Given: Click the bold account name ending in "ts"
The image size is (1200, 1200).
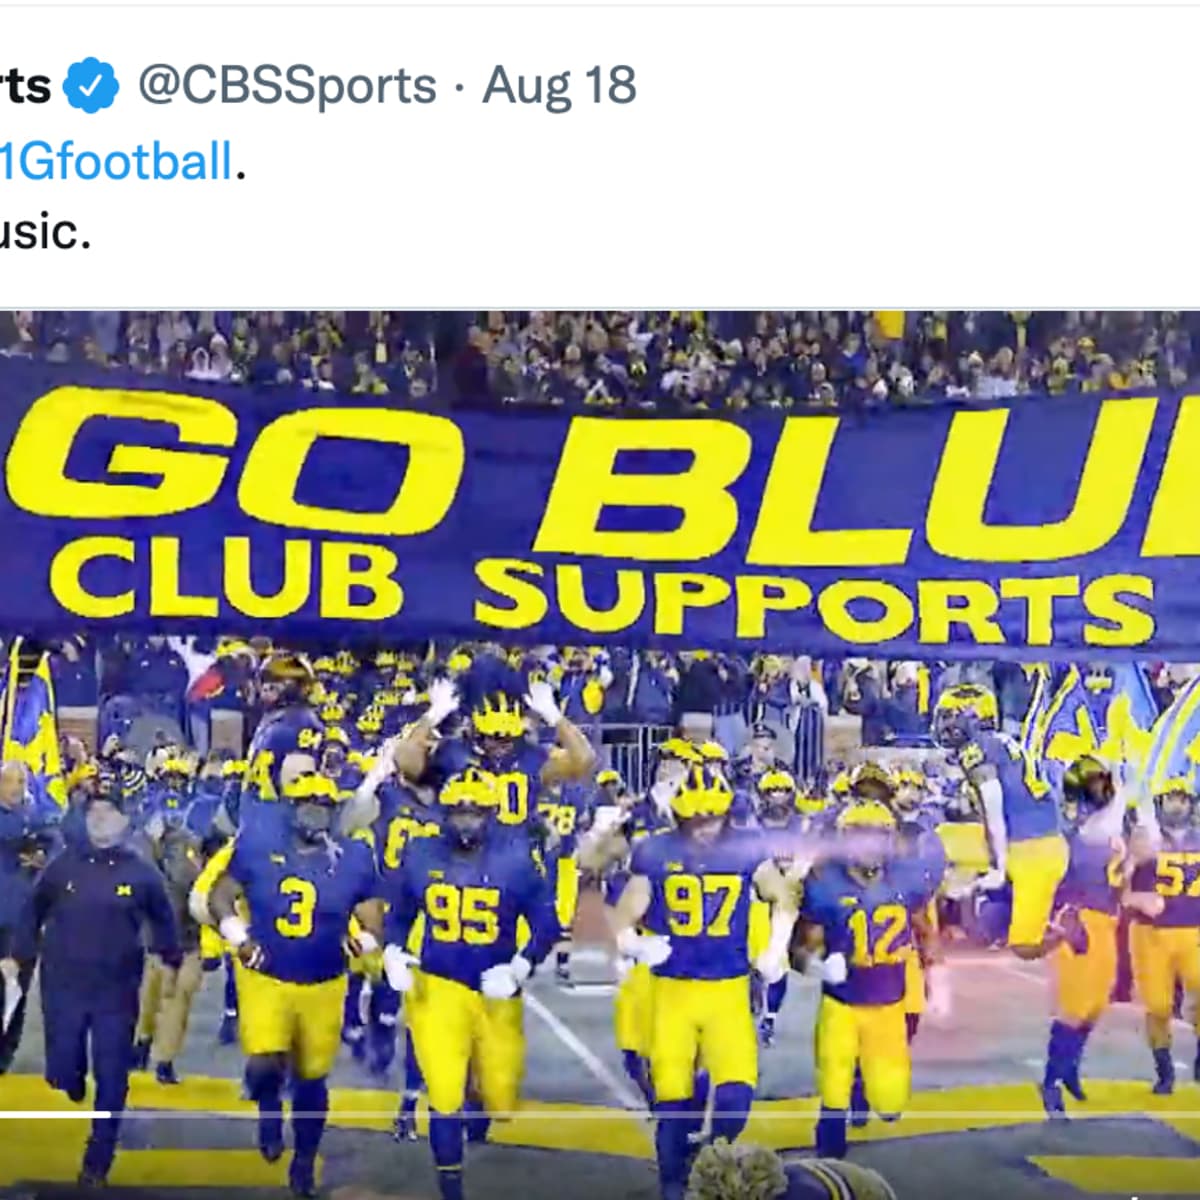Looking at the screenshot, I should tap(24, 86).
